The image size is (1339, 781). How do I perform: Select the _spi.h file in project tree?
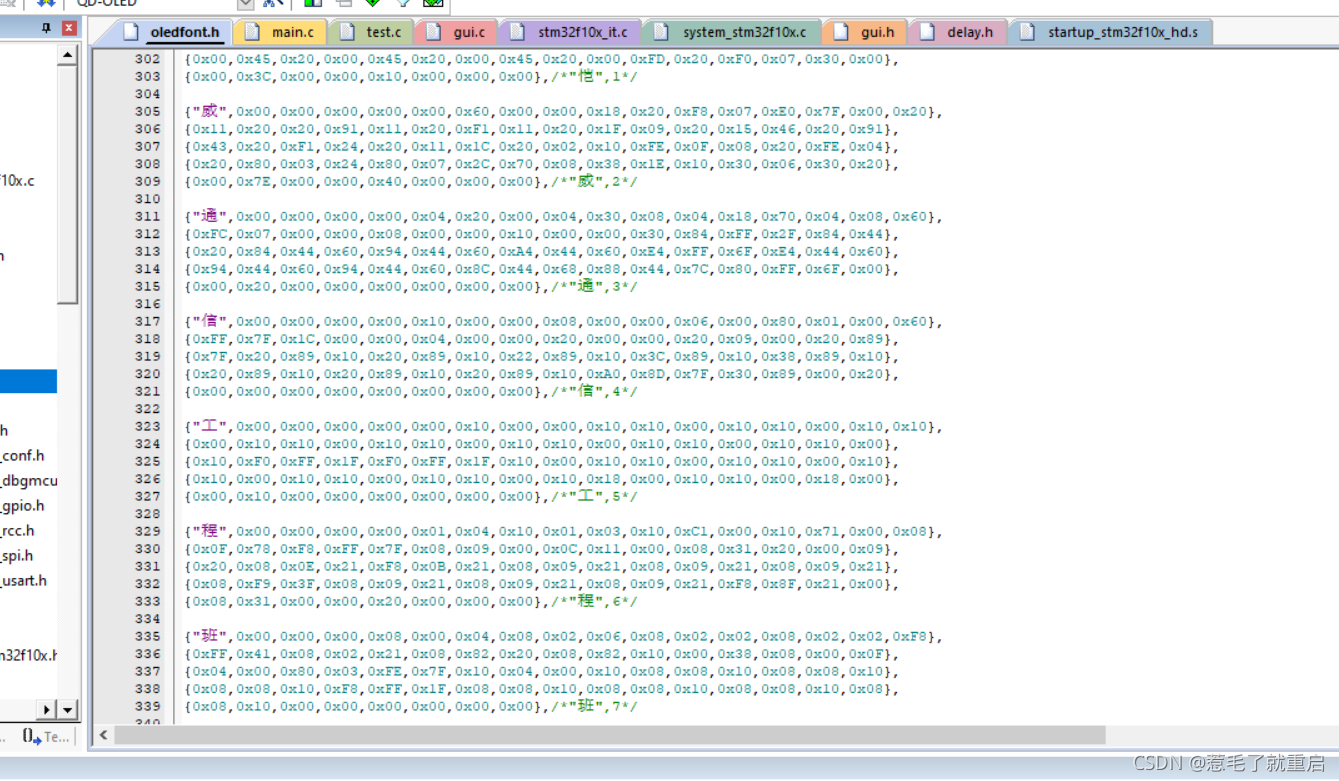(16, 555)
